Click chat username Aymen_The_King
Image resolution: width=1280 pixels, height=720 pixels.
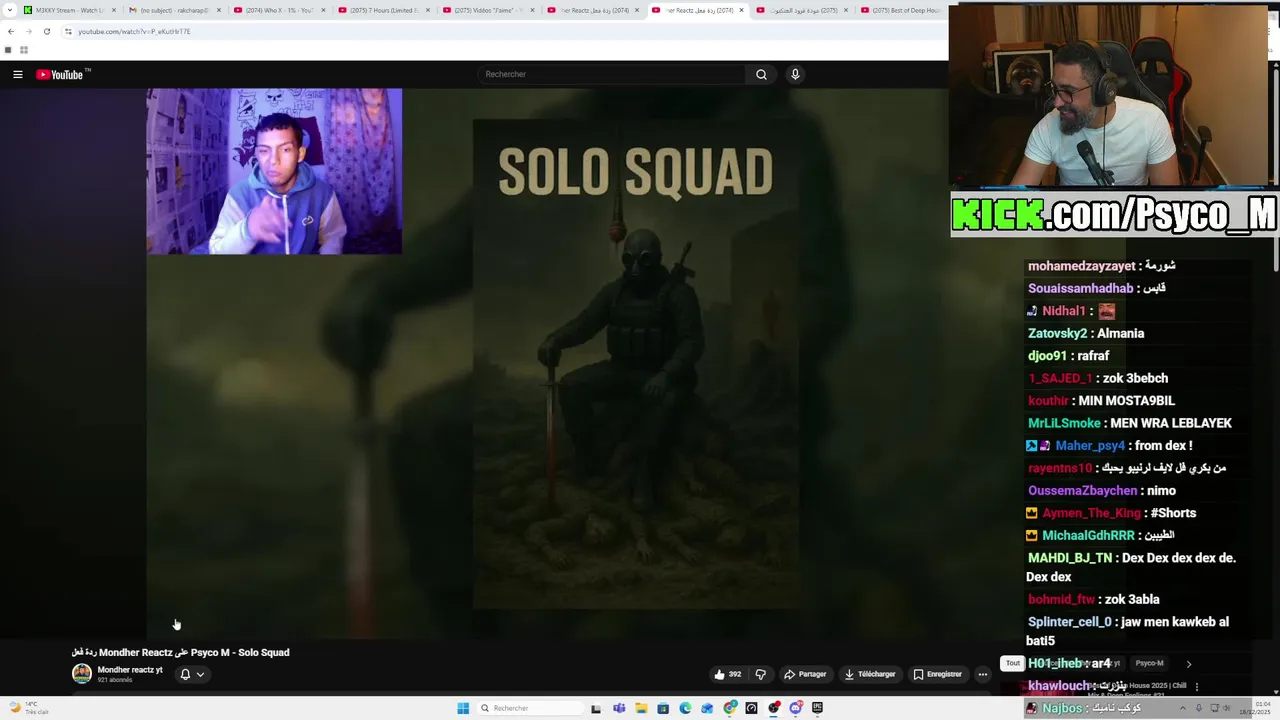(1091, 513)
